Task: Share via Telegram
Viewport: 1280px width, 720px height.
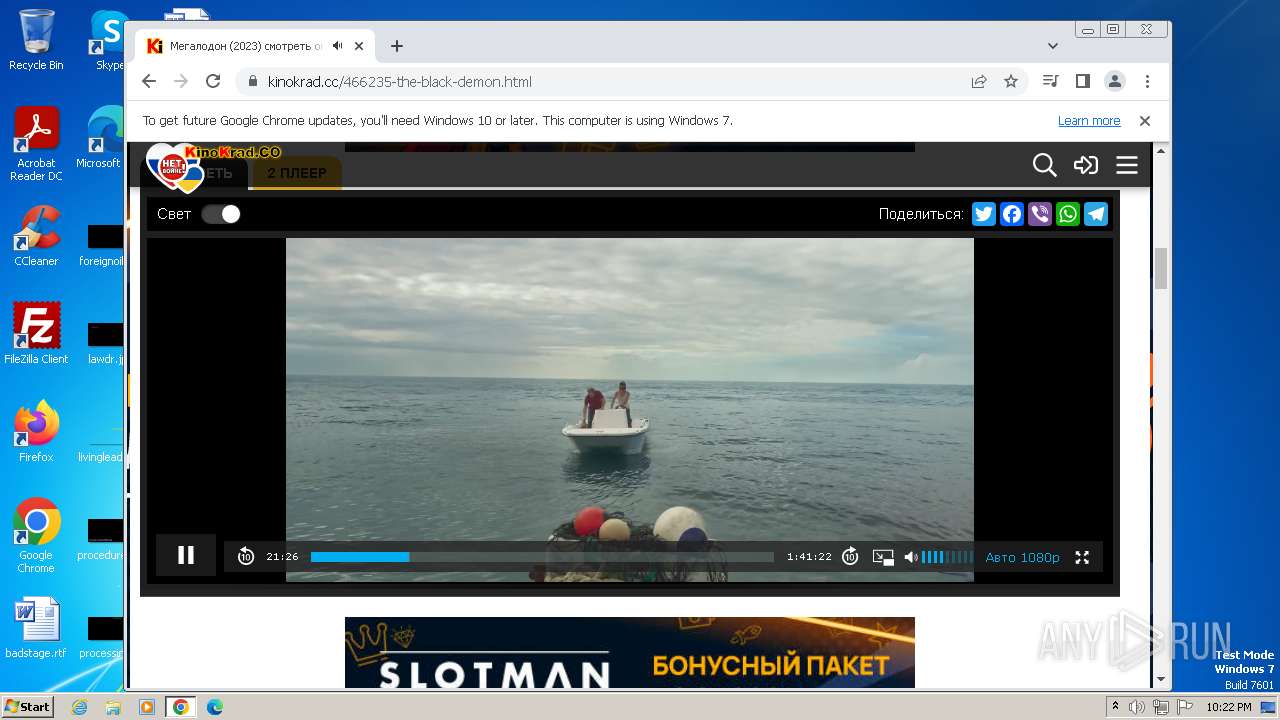Action: point(1096,214)
